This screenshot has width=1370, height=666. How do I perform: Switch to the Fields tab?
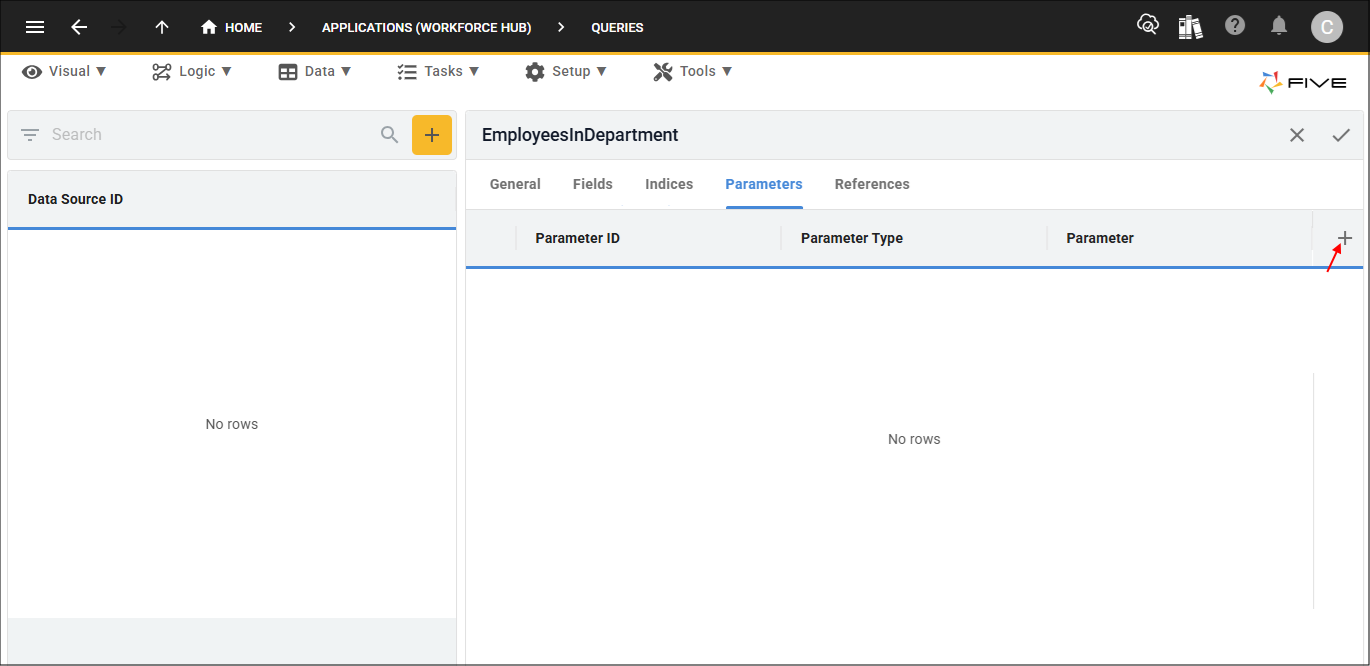pyautogui.click(x=593, y=184)
